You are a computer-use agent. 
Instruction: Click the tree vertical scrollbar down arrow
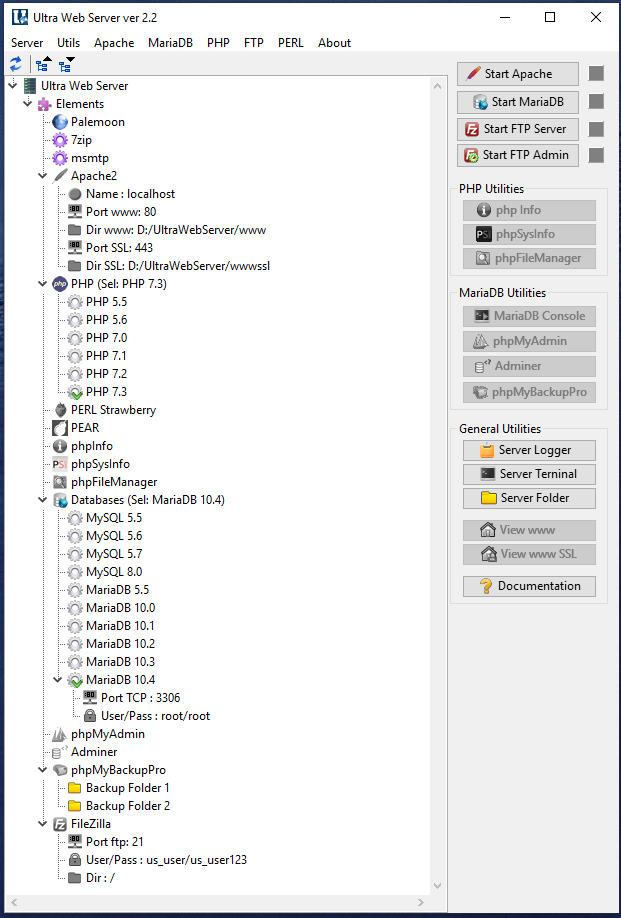pyautogui.click(x=438, y=886)
